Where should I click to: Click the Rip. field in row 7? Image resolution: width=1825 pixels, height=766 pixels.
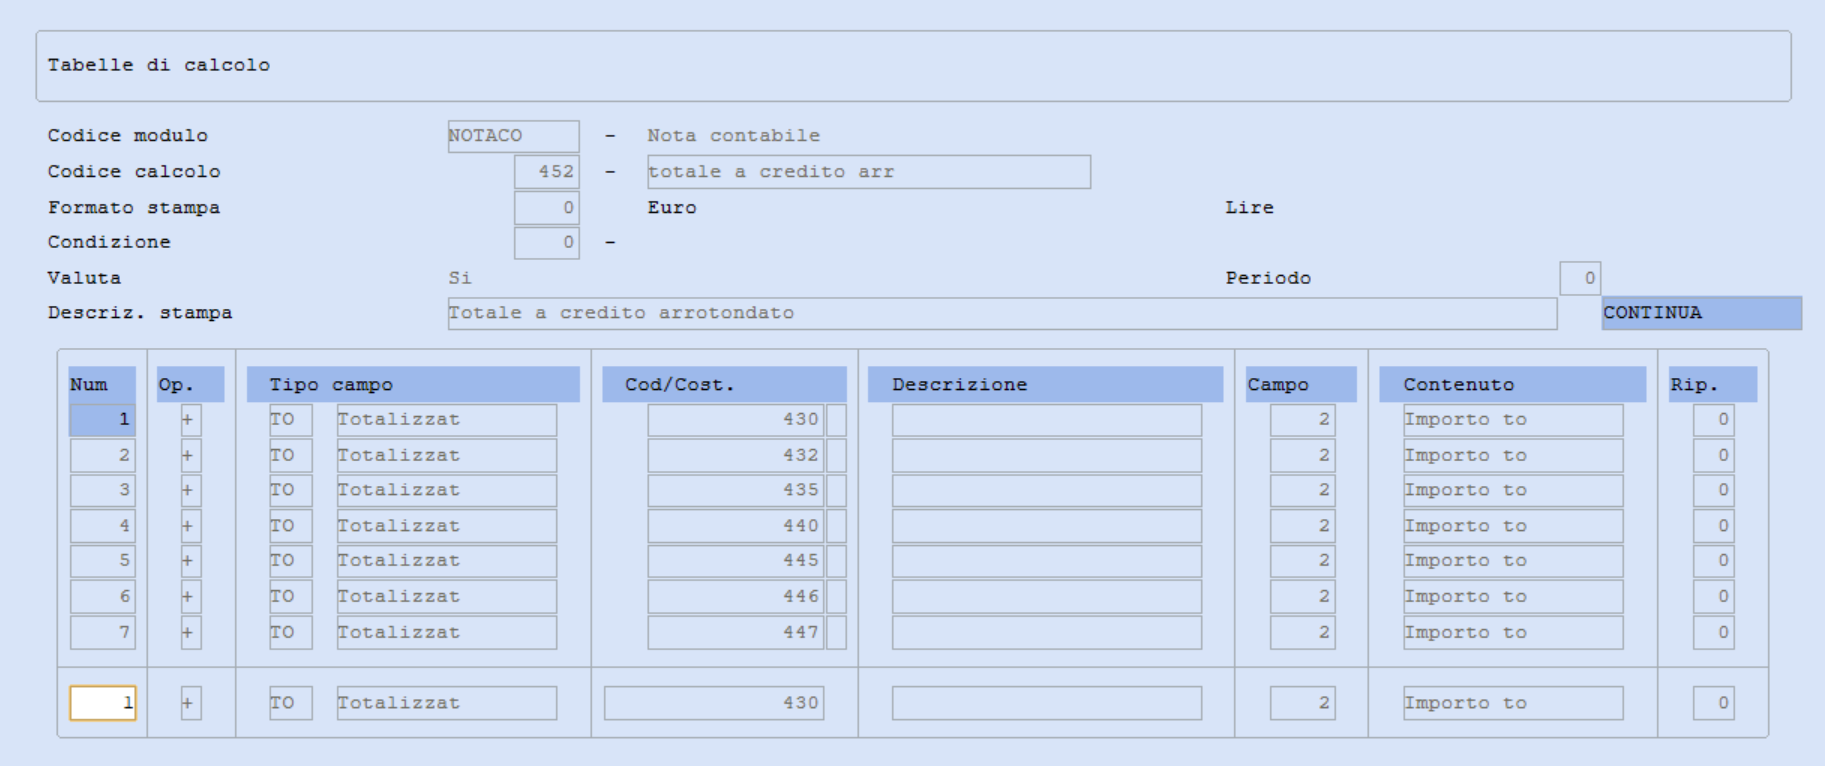[x=1713, y=632]
